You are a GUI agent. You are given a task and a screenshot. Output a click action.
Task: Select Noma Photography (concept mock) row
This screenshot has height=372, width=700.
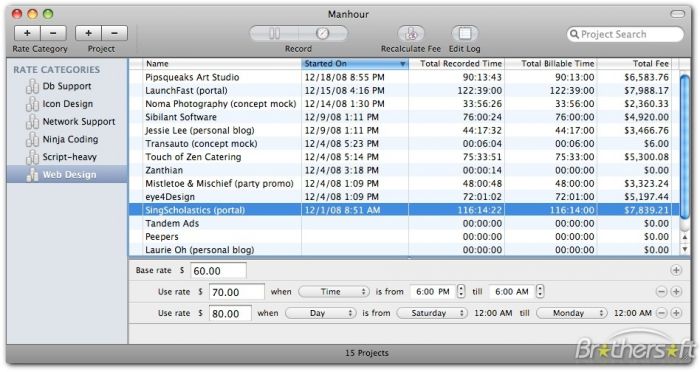[404, 104]
